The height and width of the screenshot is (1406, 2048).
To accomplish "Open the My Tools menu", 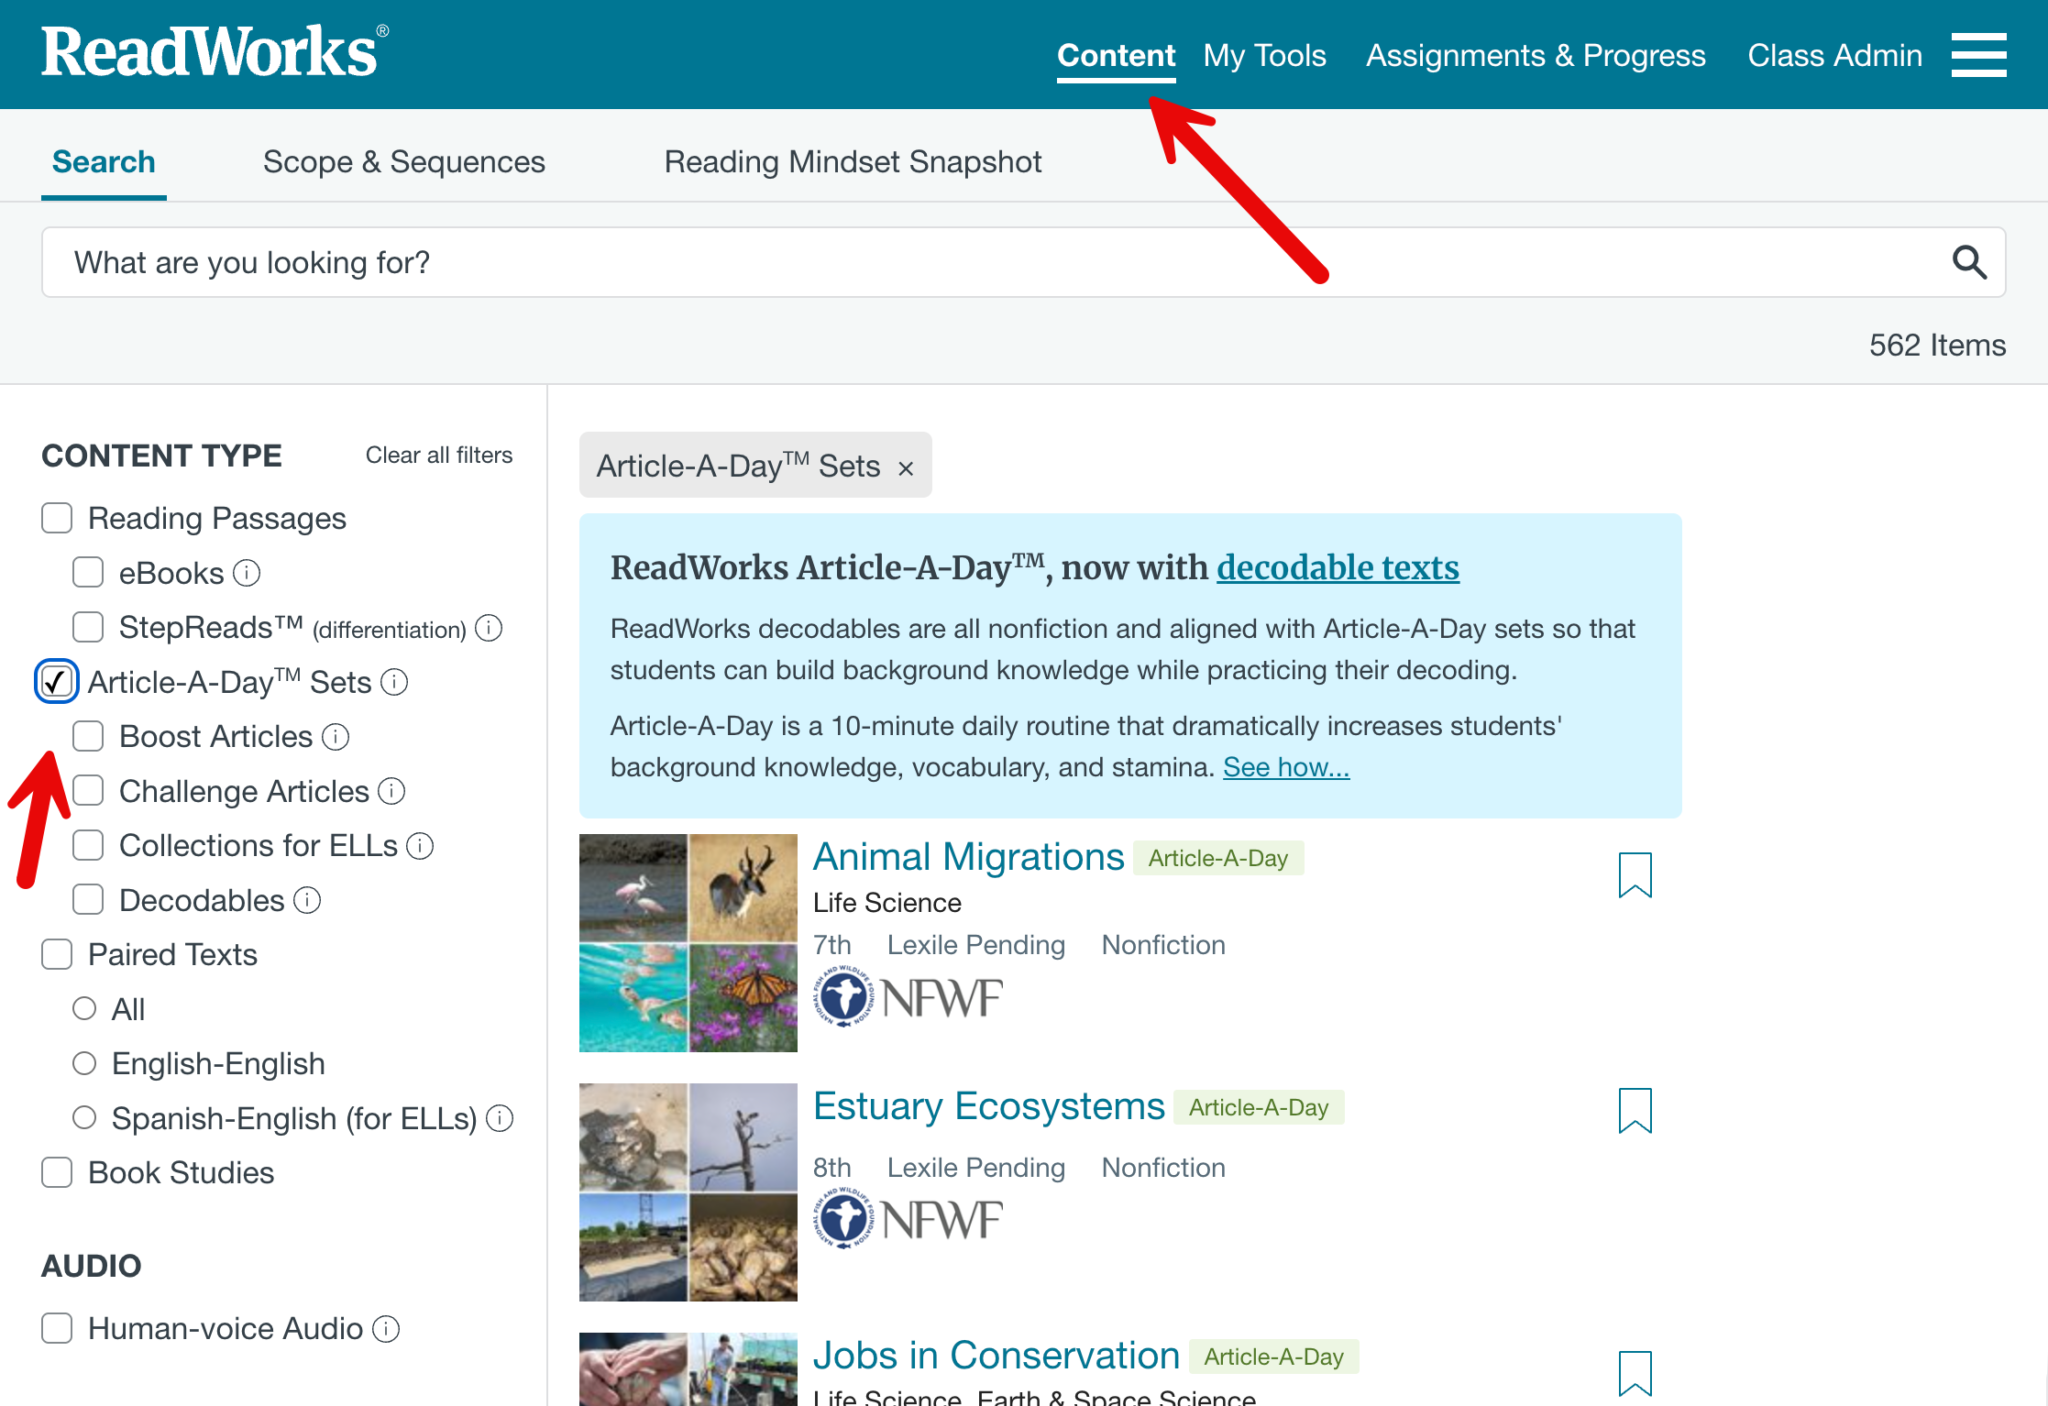I will point(1264,55).
